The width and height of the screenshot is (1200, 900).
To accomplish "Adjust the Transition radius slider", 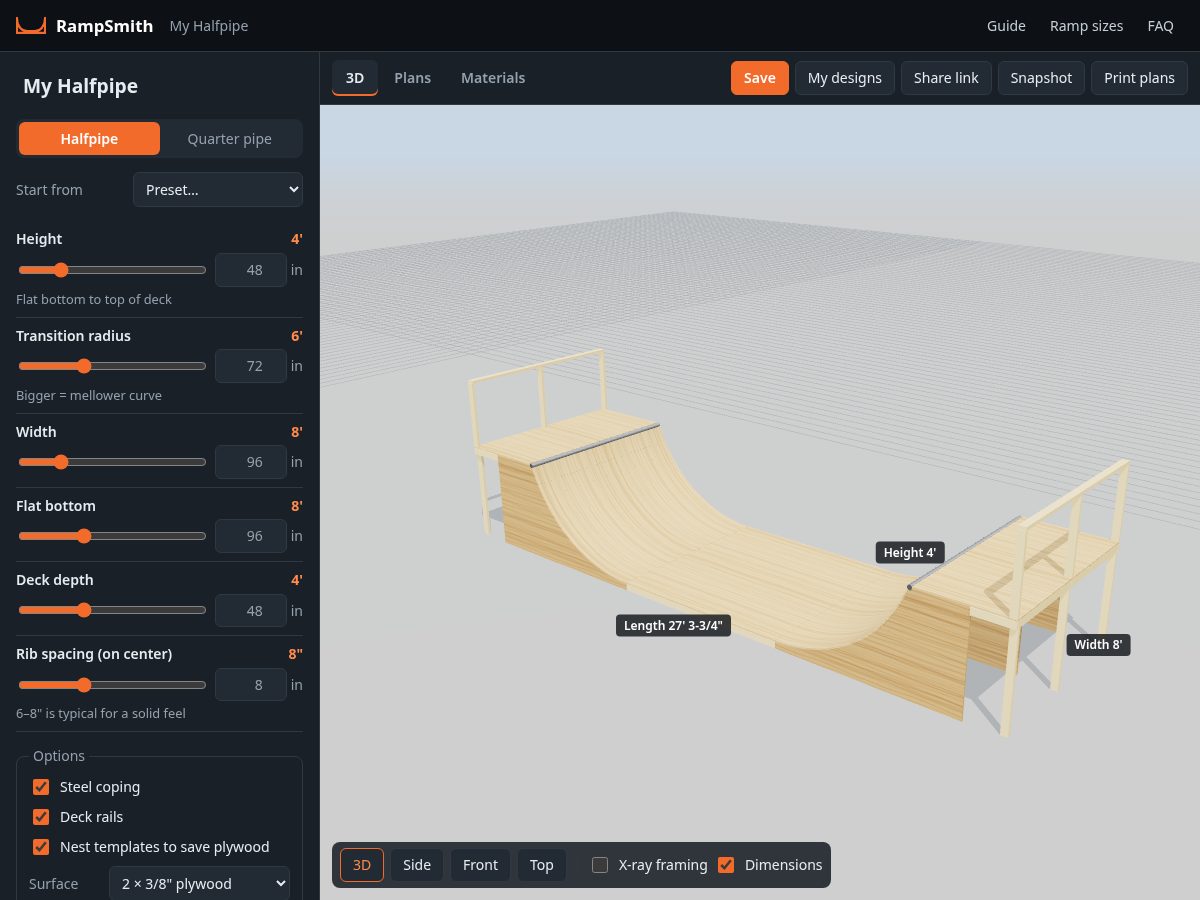I will (112, 366).
